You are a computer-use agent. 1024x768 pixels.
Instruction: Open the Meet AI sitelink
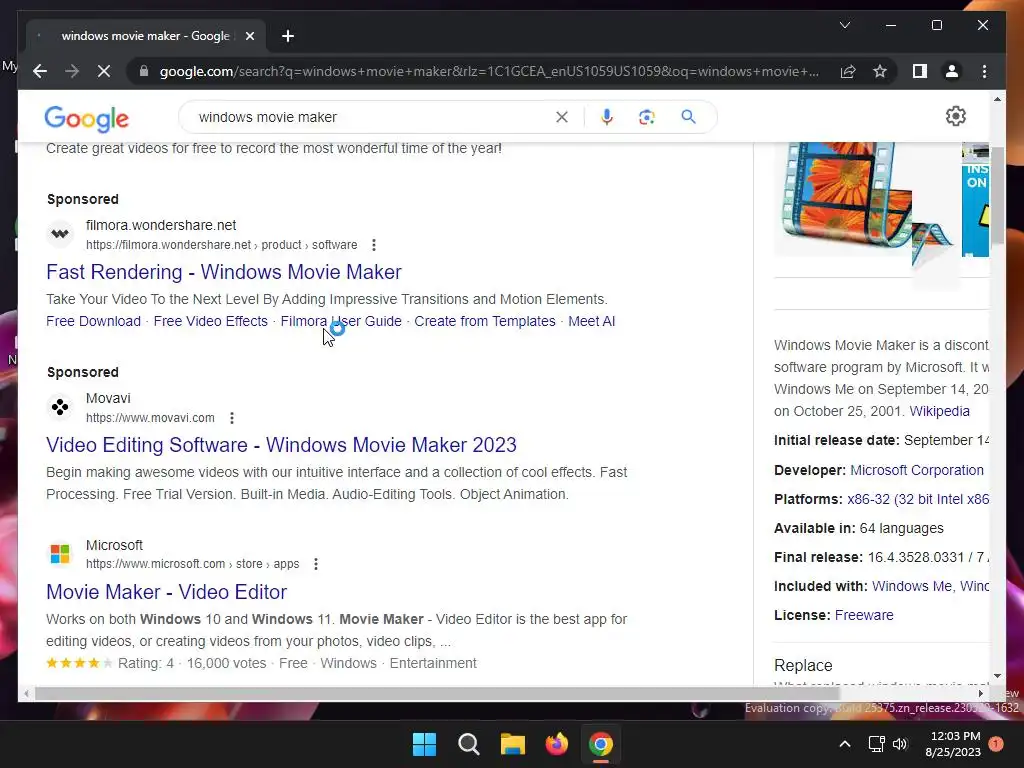click(x=592, y=321)
